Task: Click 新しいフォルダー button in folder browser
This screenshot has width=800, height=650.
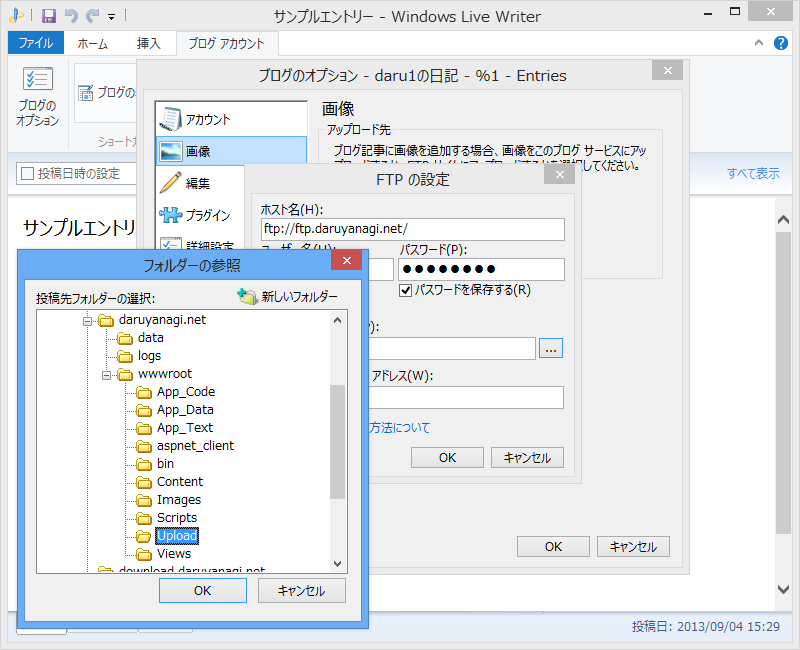Action: [287, 296]
